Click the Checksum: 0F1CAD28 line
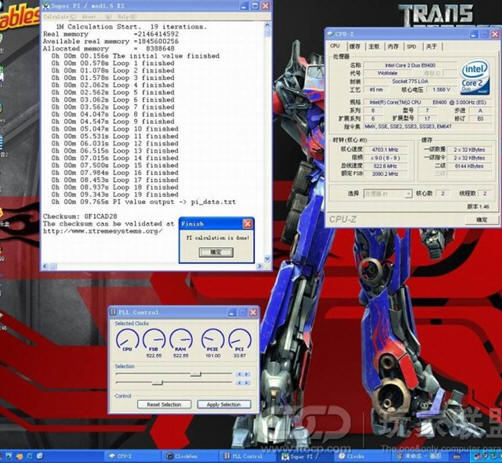Screen dimensions: 502x463 [80, 216]
